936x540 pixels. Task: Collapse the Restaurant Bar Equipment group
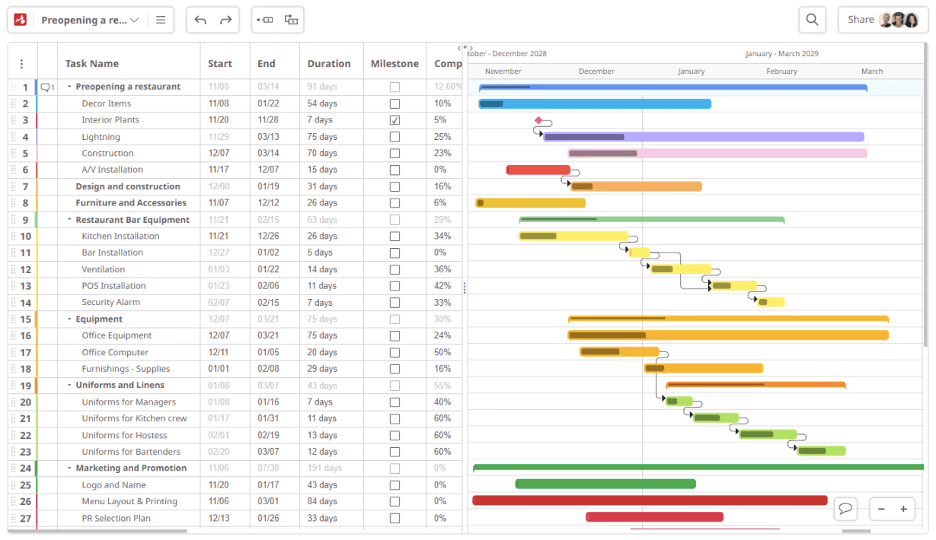click(69, 220)
